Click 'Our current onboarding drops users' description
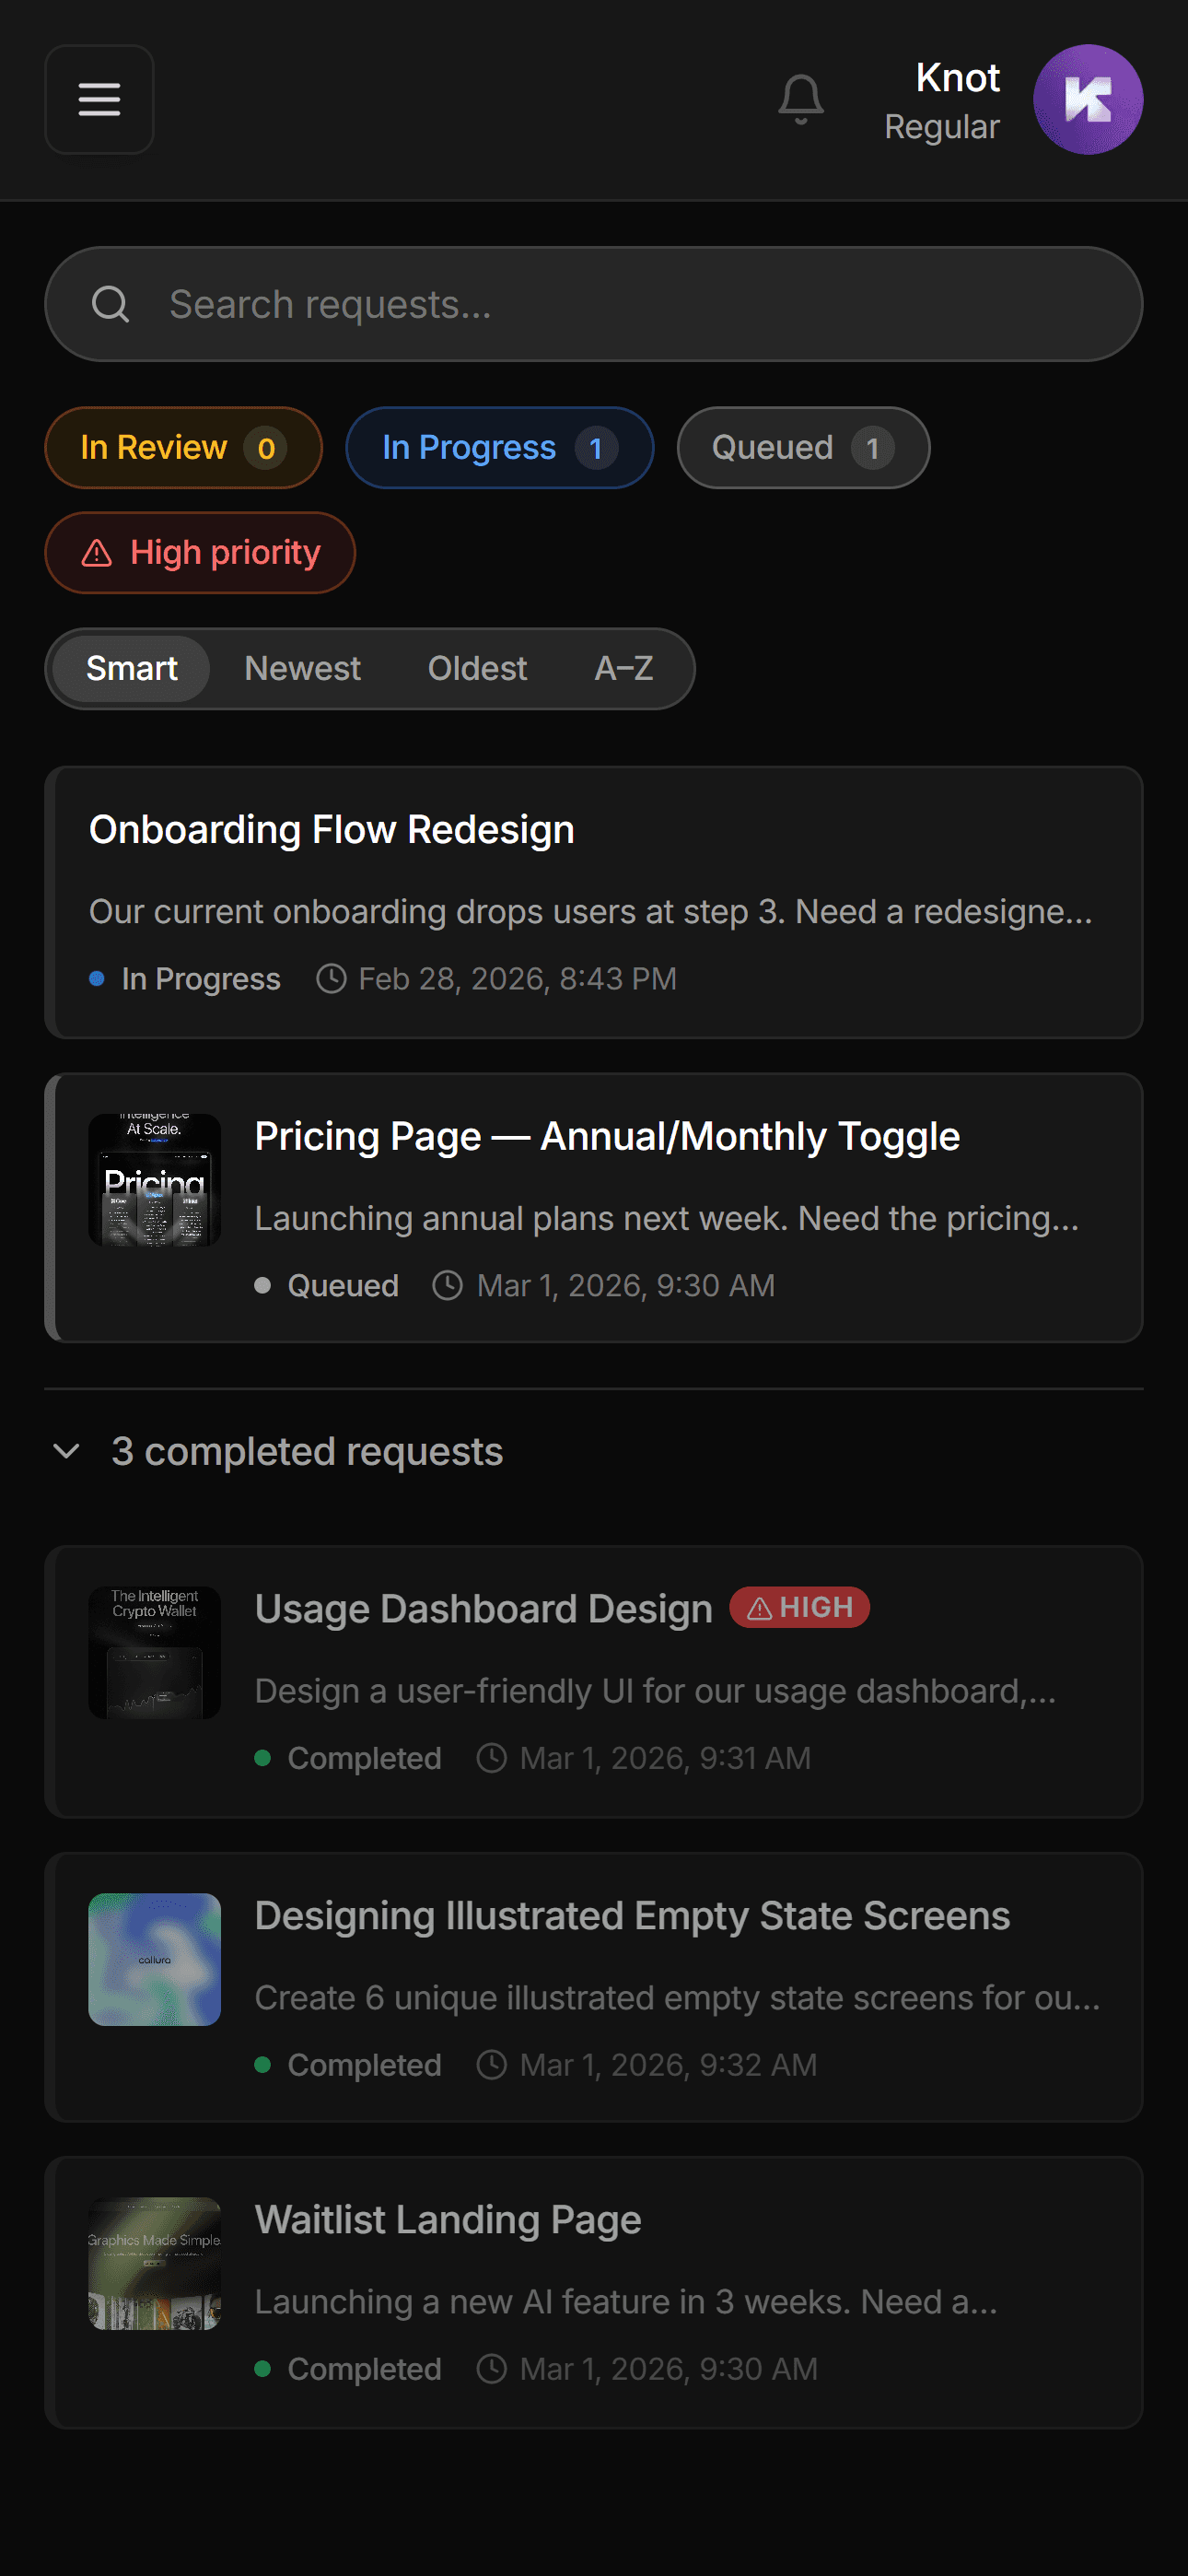1188x2576 pixels. [x=590, y=912]
